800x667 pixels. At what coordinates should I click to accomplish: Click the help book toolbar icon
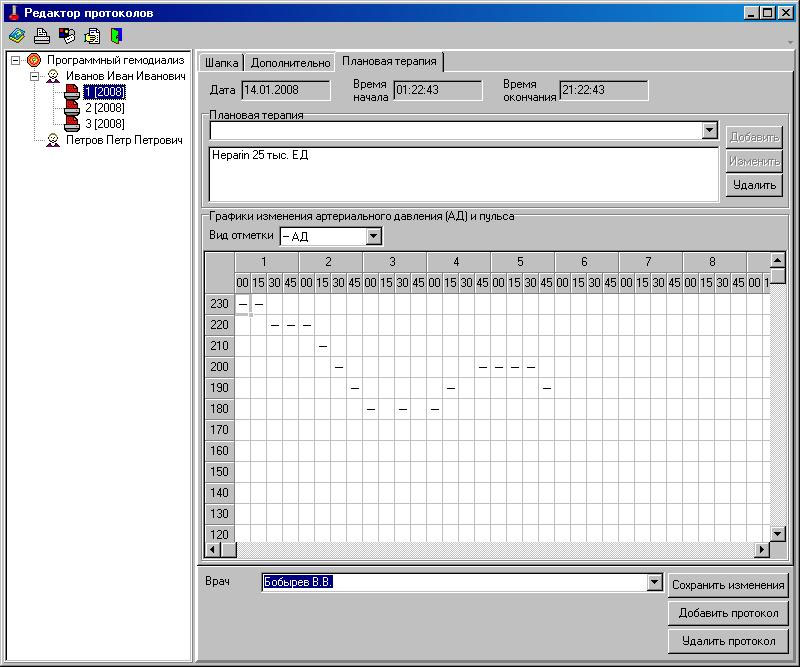17,36
